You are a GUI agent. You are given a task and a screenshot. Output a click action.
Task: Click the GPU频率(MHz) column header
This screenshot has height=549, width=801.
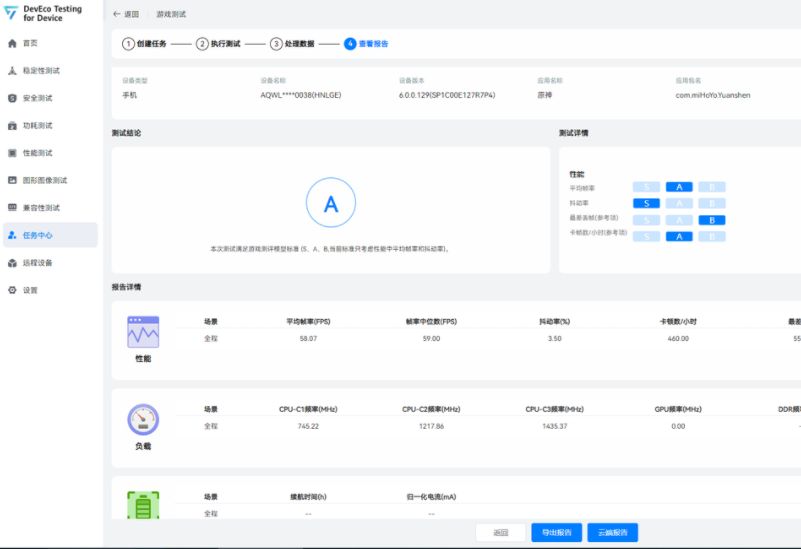click(x=678, y=409)
